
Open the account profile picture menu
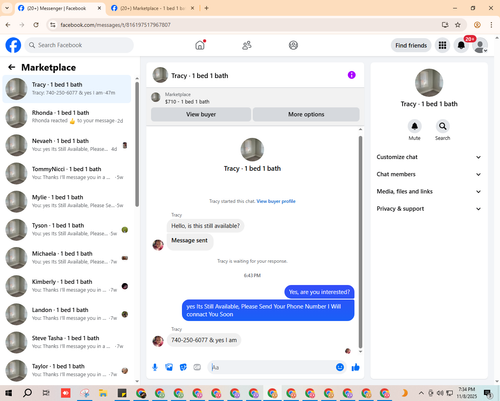tap(480, 46)
